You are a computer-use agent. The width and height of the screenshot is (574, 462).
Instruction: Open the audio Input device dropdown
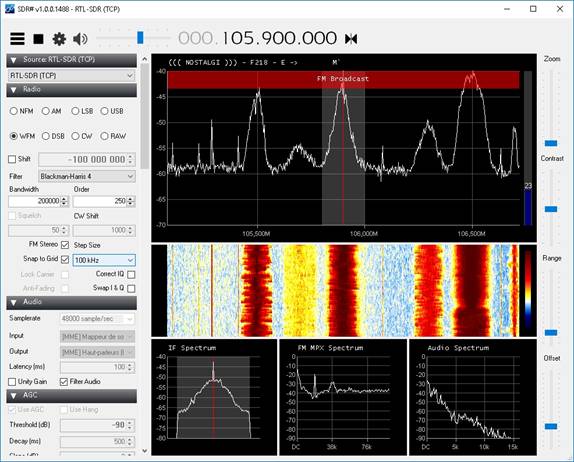pos(97,336)
